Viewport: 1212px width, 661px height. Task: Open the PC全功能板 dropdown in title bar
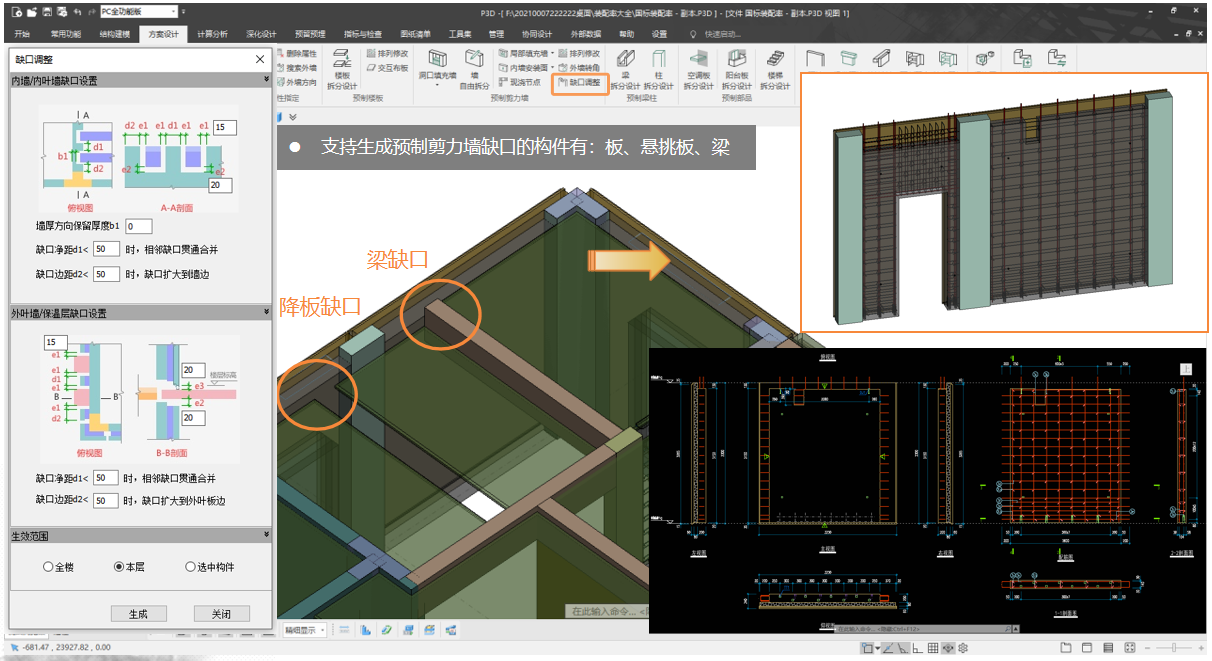[138, 11]
